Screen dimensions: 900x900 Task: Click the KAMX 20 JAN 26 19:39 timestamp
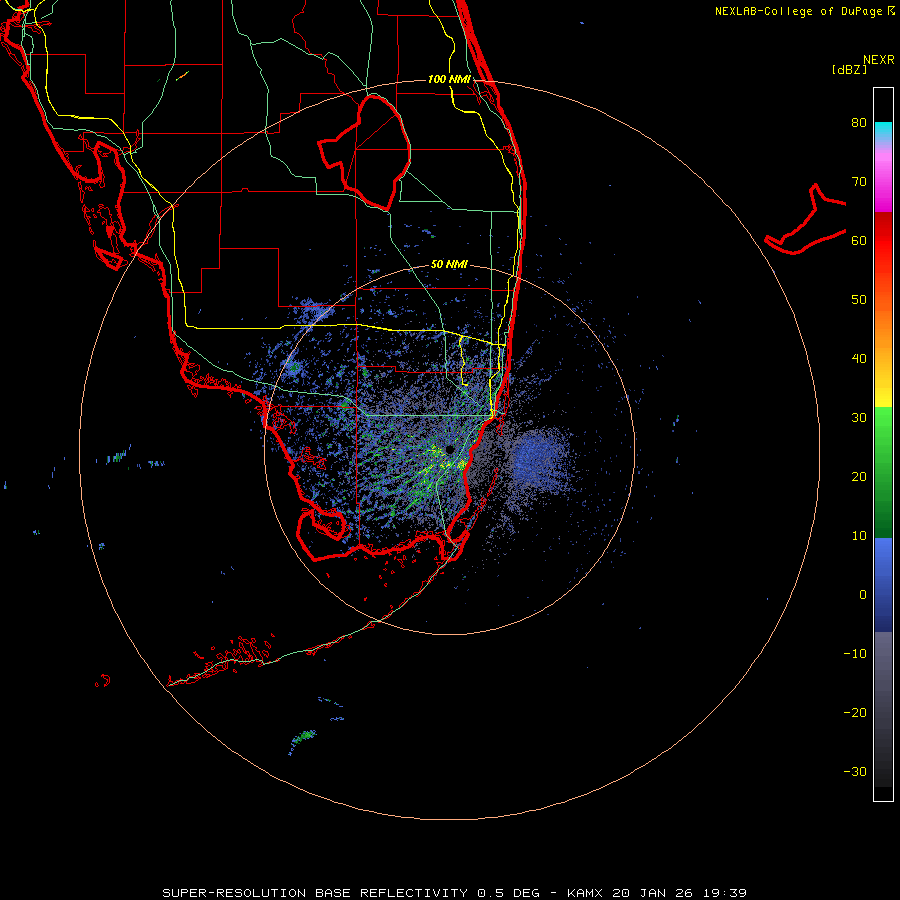(x=657, y=893)
